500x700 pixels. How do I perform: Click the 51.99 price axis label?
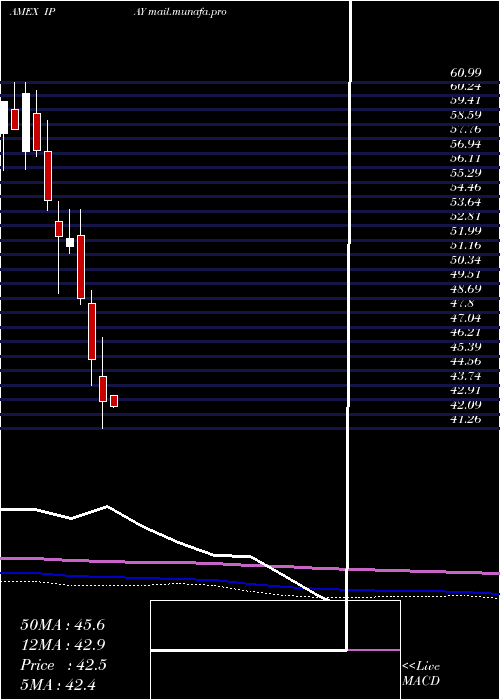464,231
